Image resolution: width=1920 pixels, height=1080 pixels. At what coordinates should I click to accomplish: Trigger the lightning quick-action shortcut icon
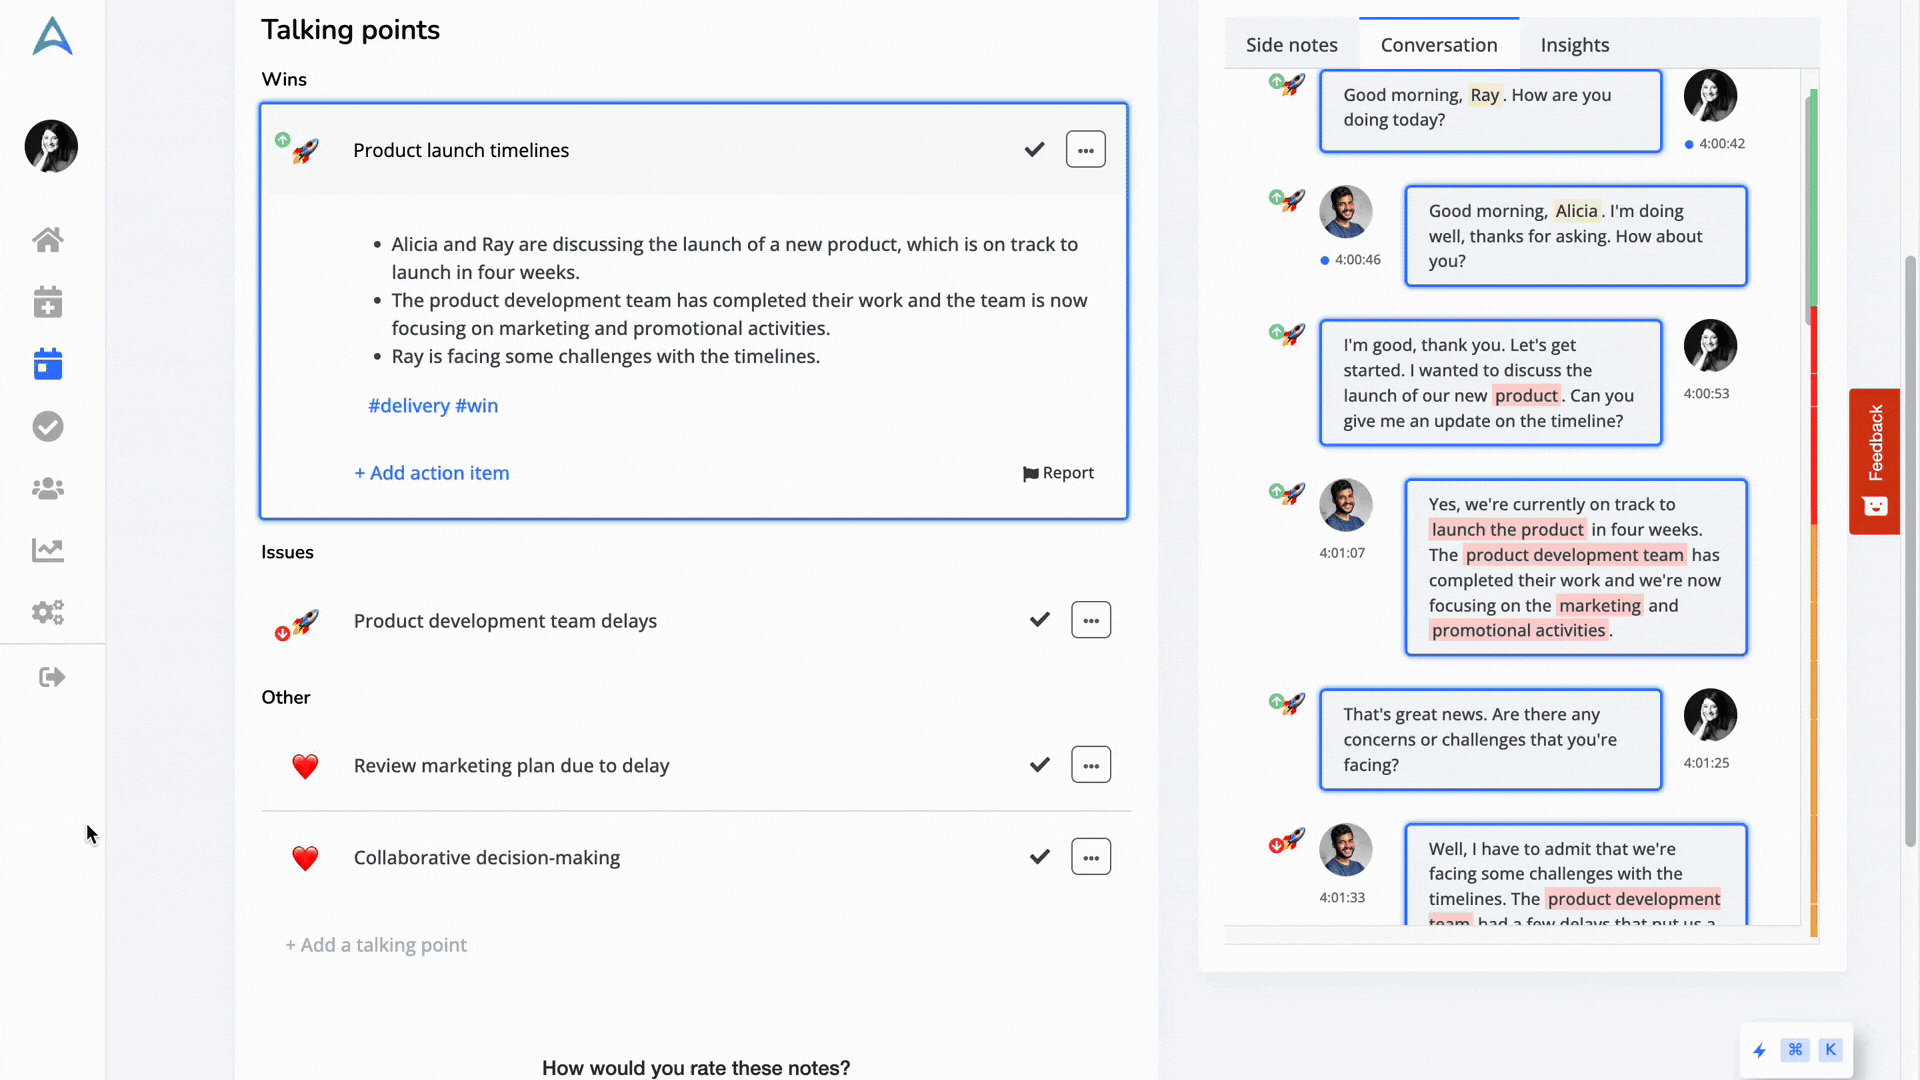[1760, 1051]
